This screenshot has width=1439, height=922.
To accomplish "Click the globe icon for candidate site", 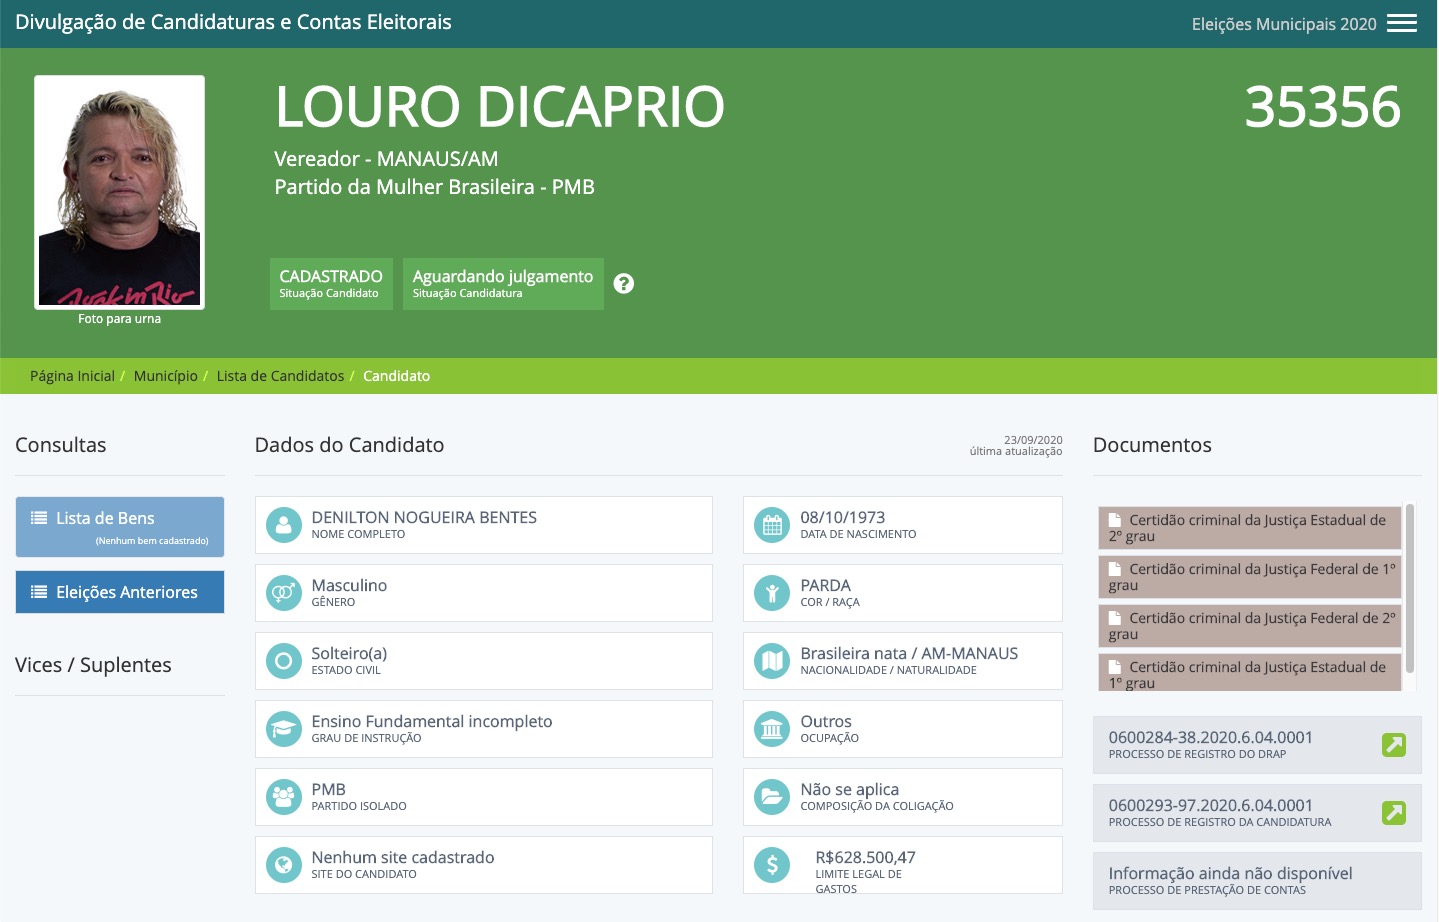I will click(x=283, y=864).
